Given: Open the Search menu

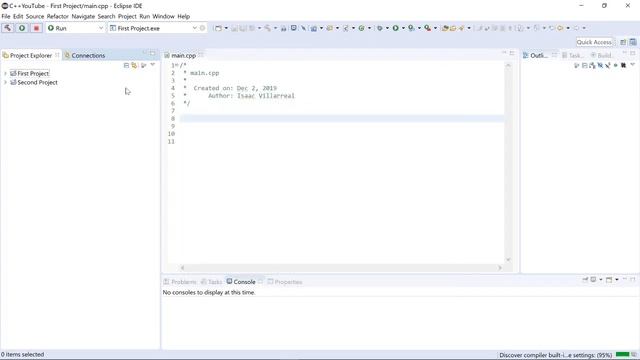Looking at the screenshot, I should click(106, 16).
